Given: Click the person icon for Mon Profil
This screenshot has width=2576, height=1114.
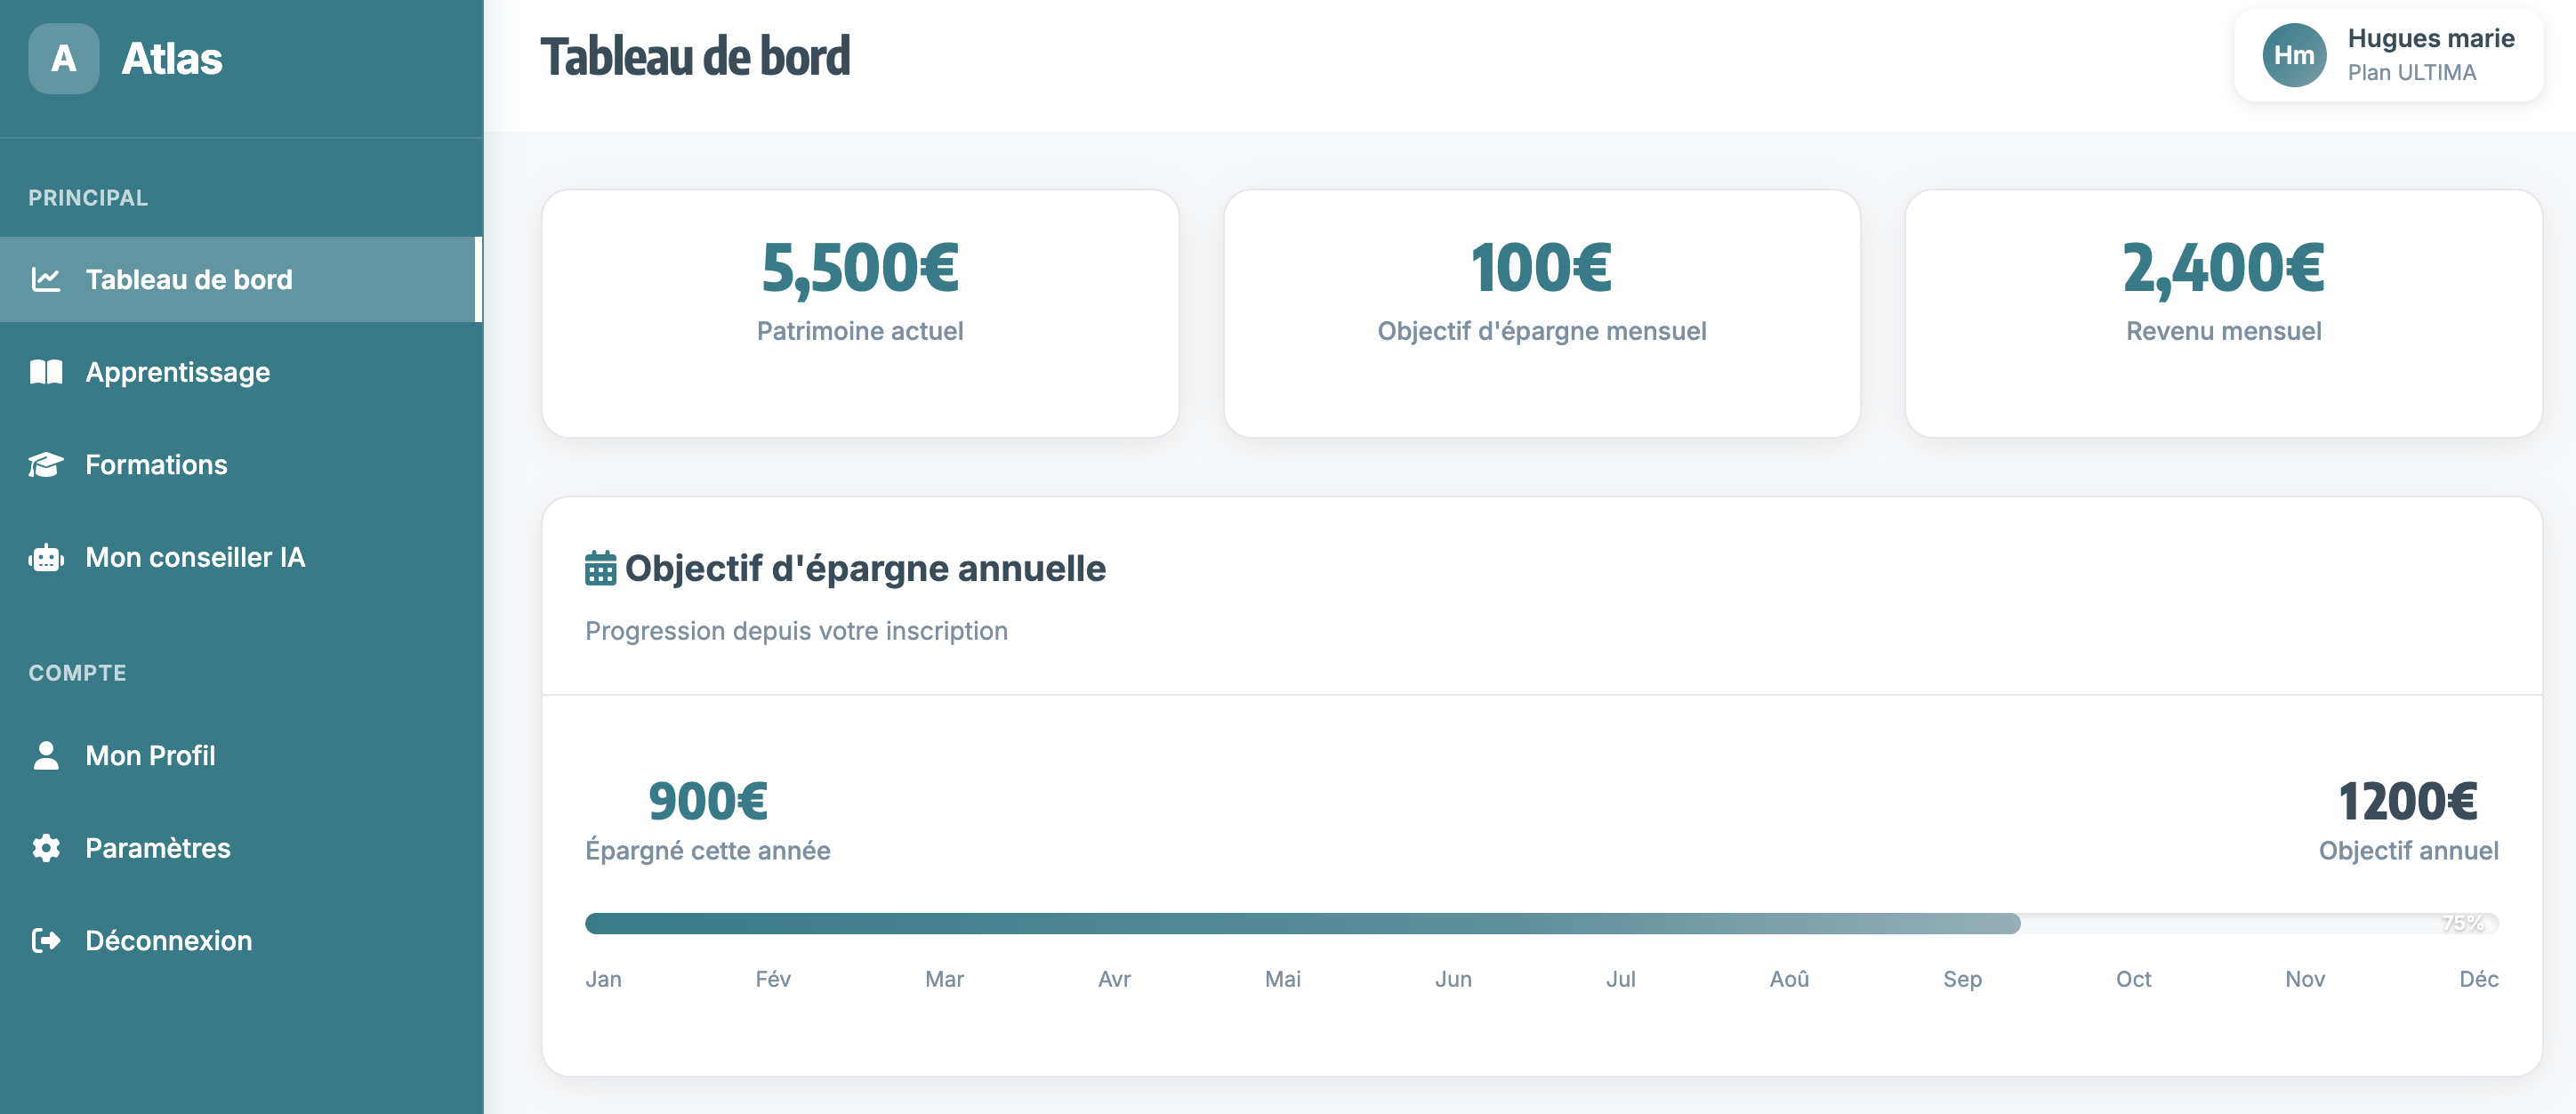Looking at the screenshot, I should tap(46, 756).
